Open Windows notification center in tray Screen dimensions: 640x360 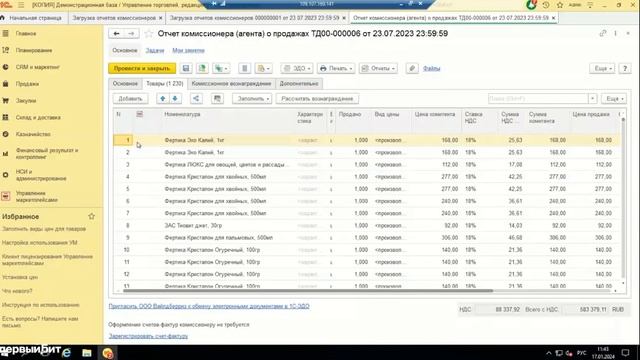[625, 353]
